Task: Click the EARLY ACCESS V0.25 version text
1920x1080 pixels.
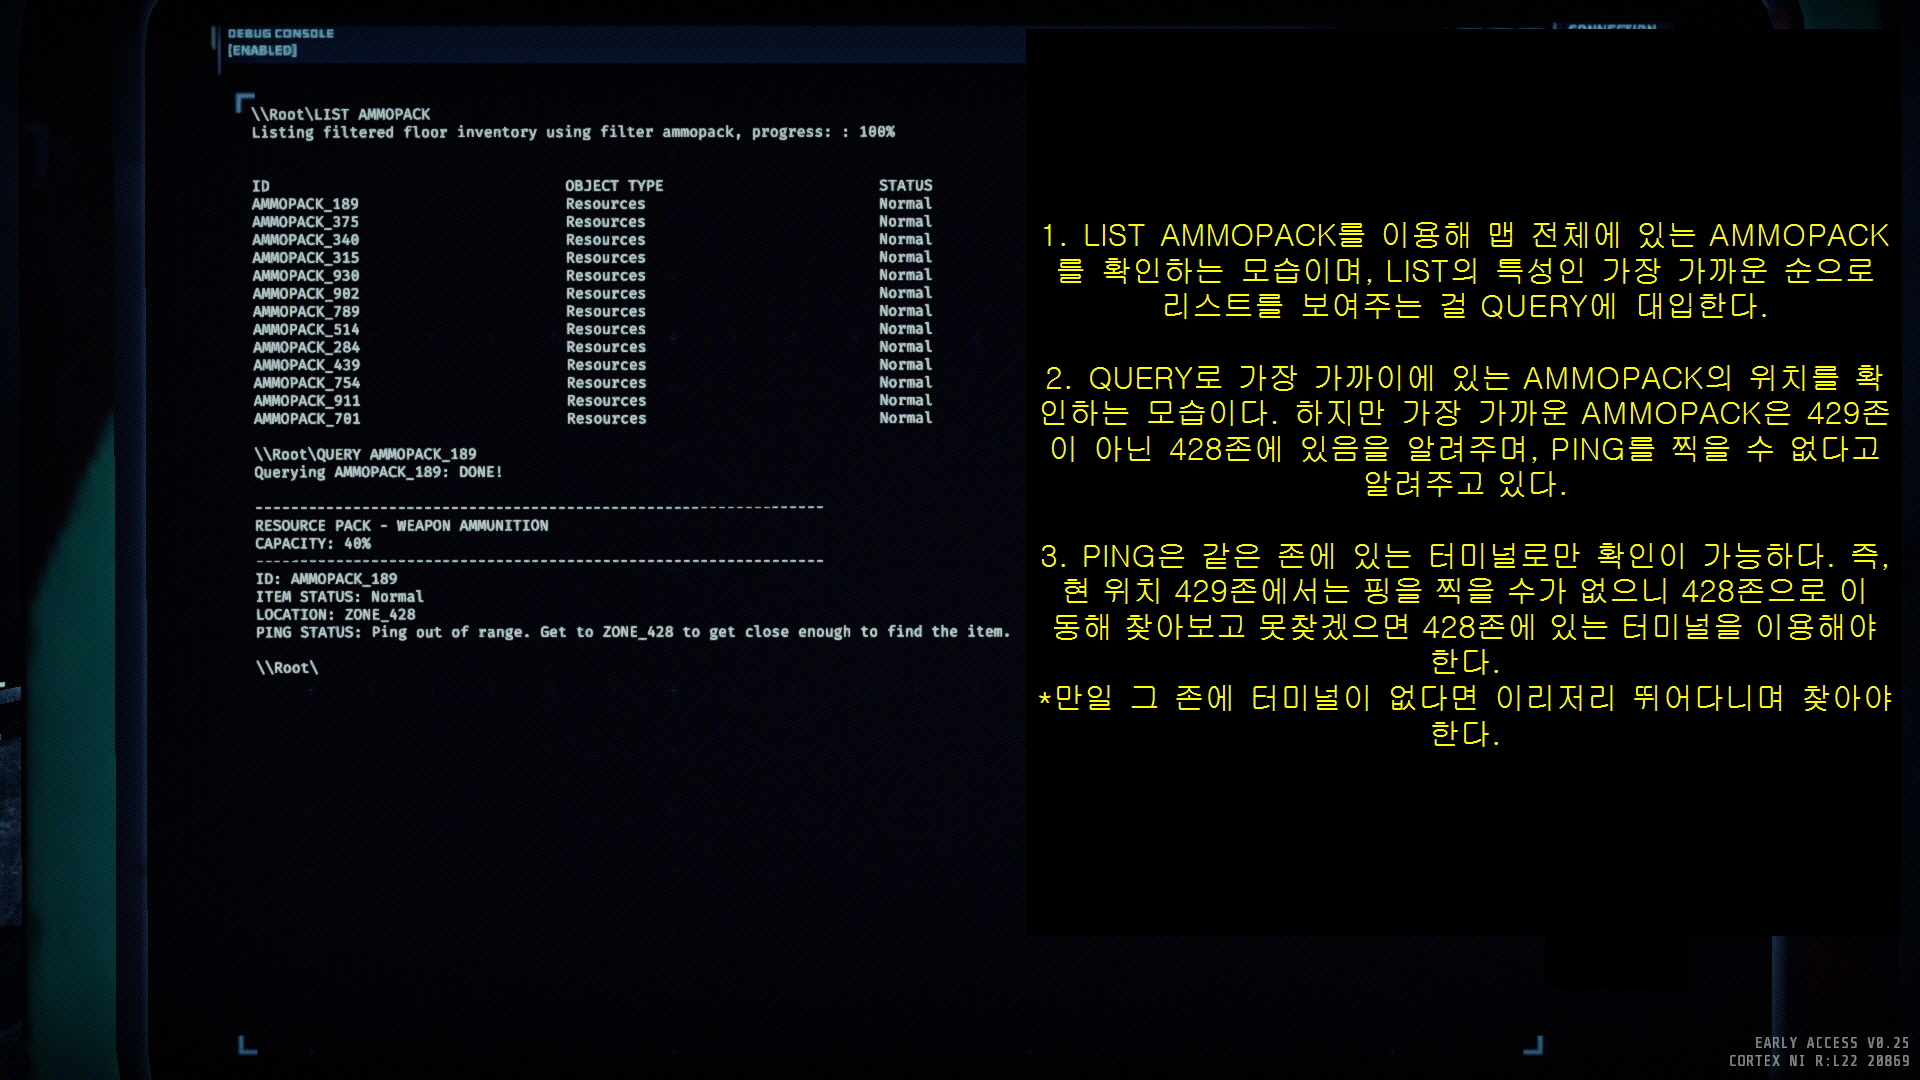Action: tap(1831, 1043)
